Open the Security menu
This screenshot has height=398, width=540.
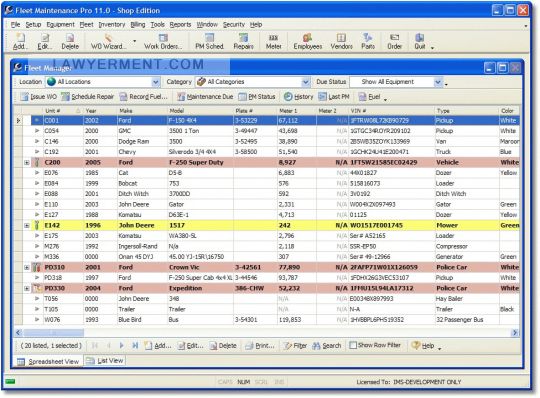[x=233, y=24]
